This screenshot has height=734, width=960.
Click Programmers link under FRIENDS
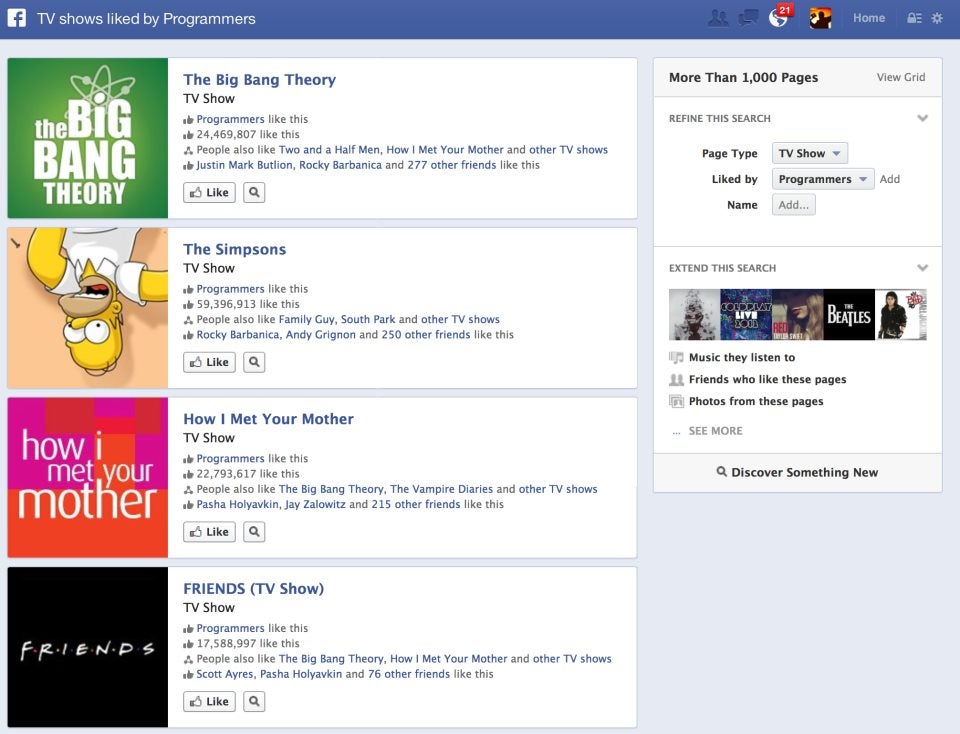(230, 627)
